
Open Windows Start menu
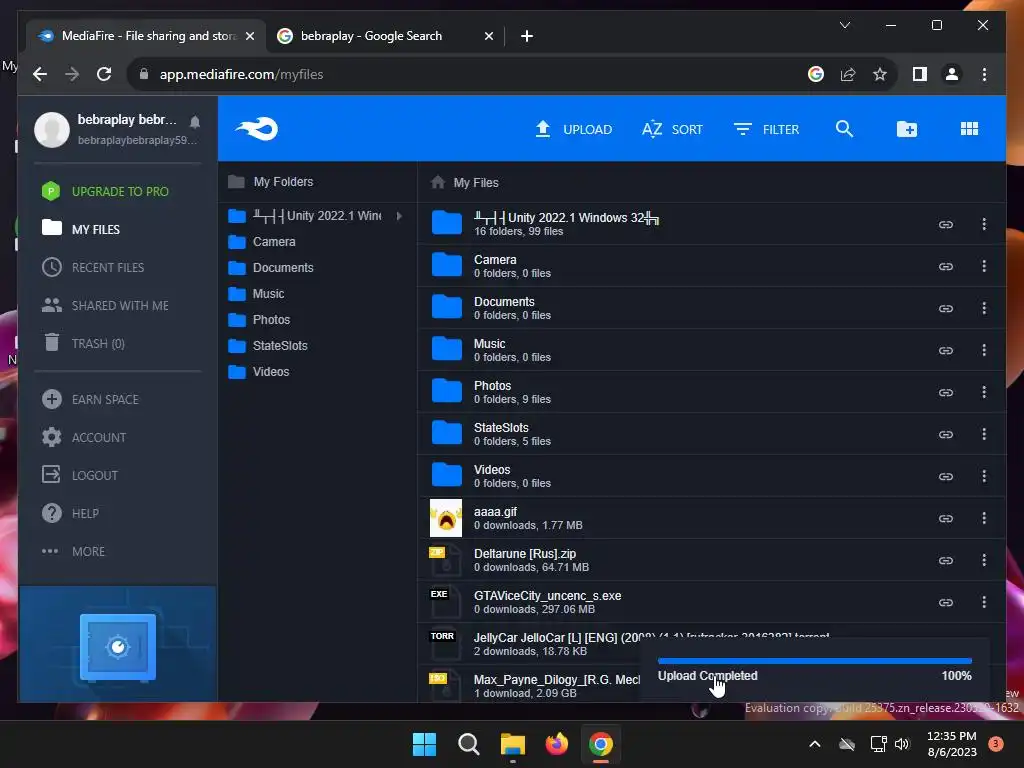click(424, 744)
